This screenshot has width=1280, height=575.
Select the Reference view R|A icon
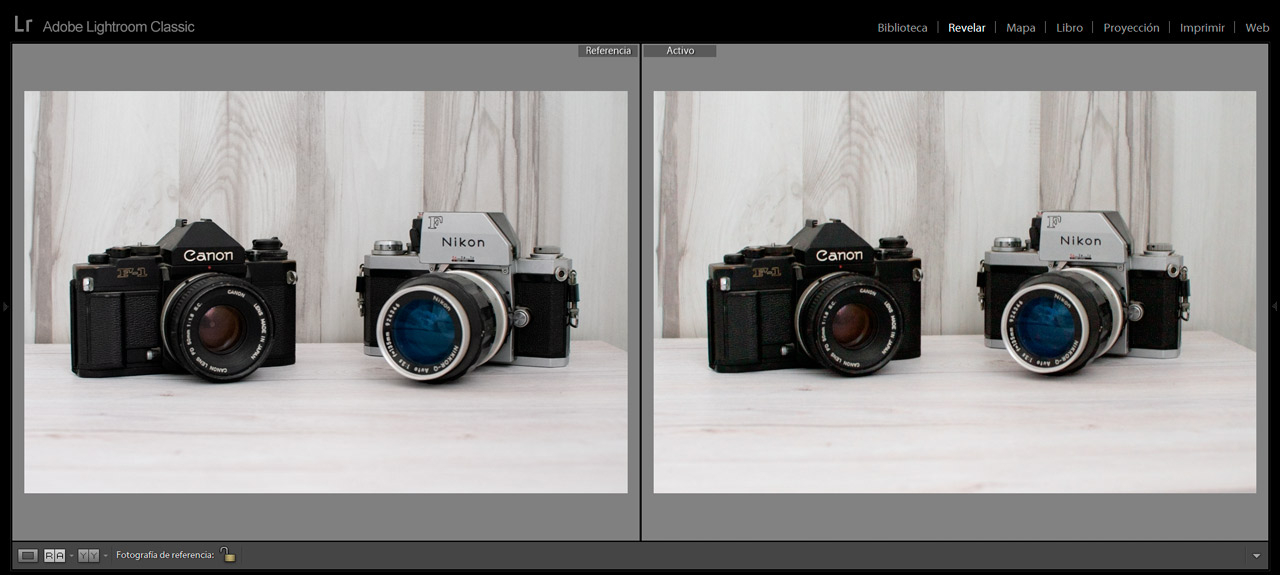coord(54,555)
